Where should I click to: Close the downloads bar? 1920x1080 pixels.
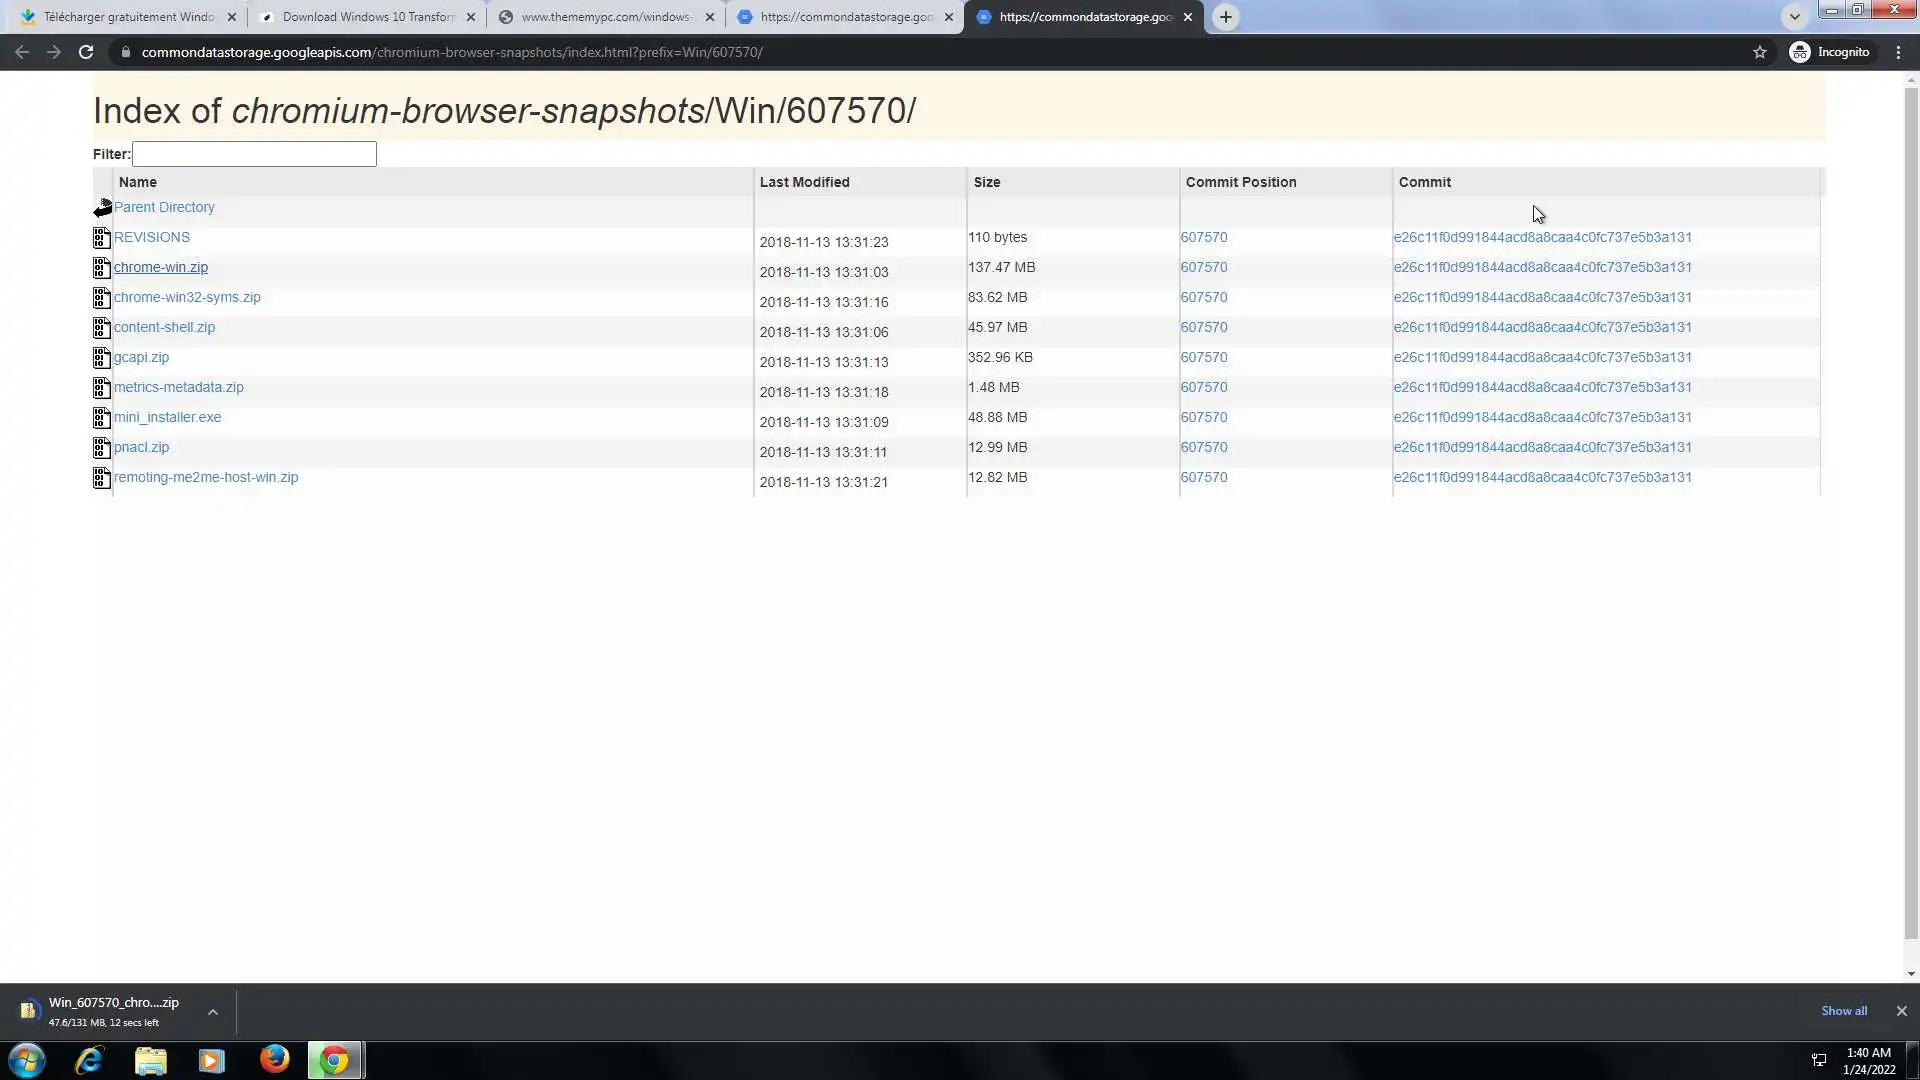pos(1901,1011)
